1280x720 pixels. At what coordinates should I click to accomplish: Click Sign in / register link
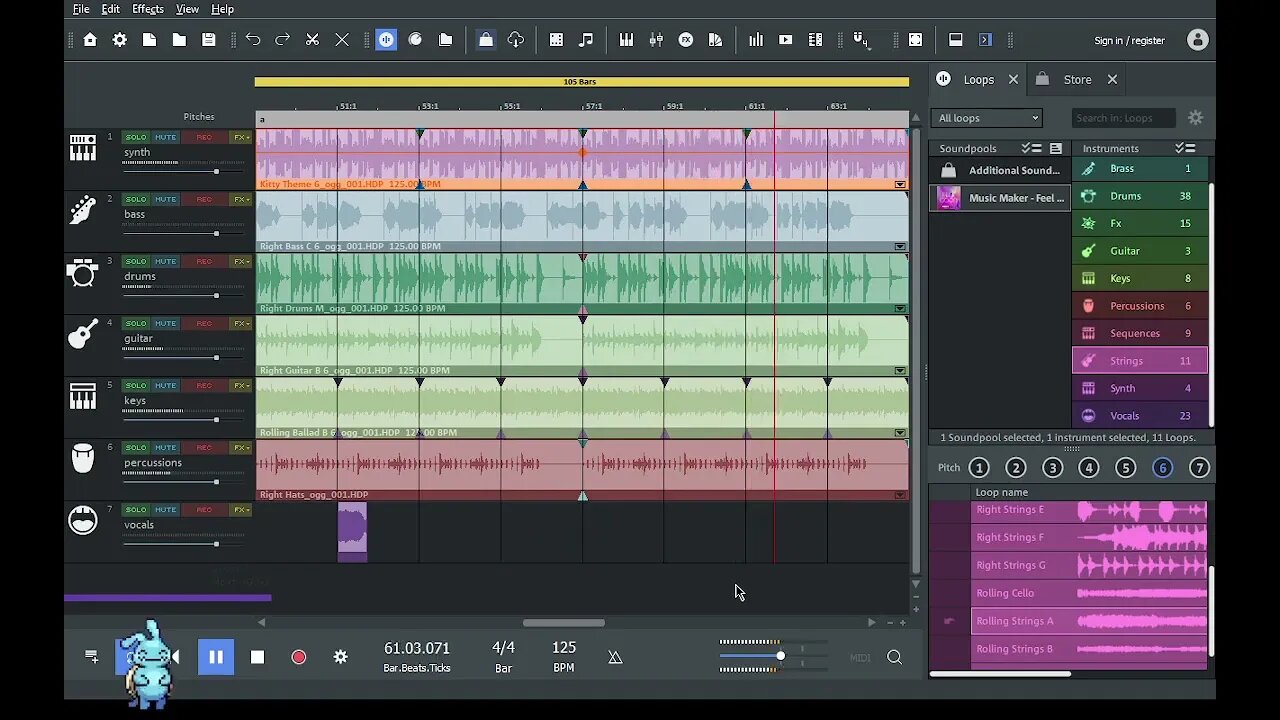click(x=1129, y=41)
